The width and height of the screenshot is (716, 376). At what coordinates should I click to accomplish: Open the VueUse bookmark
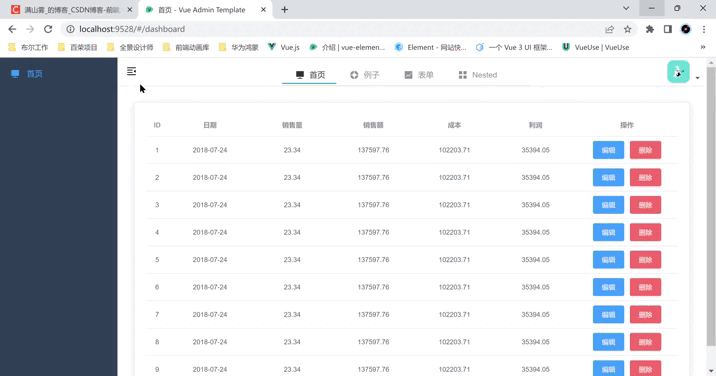click(596, 48)
